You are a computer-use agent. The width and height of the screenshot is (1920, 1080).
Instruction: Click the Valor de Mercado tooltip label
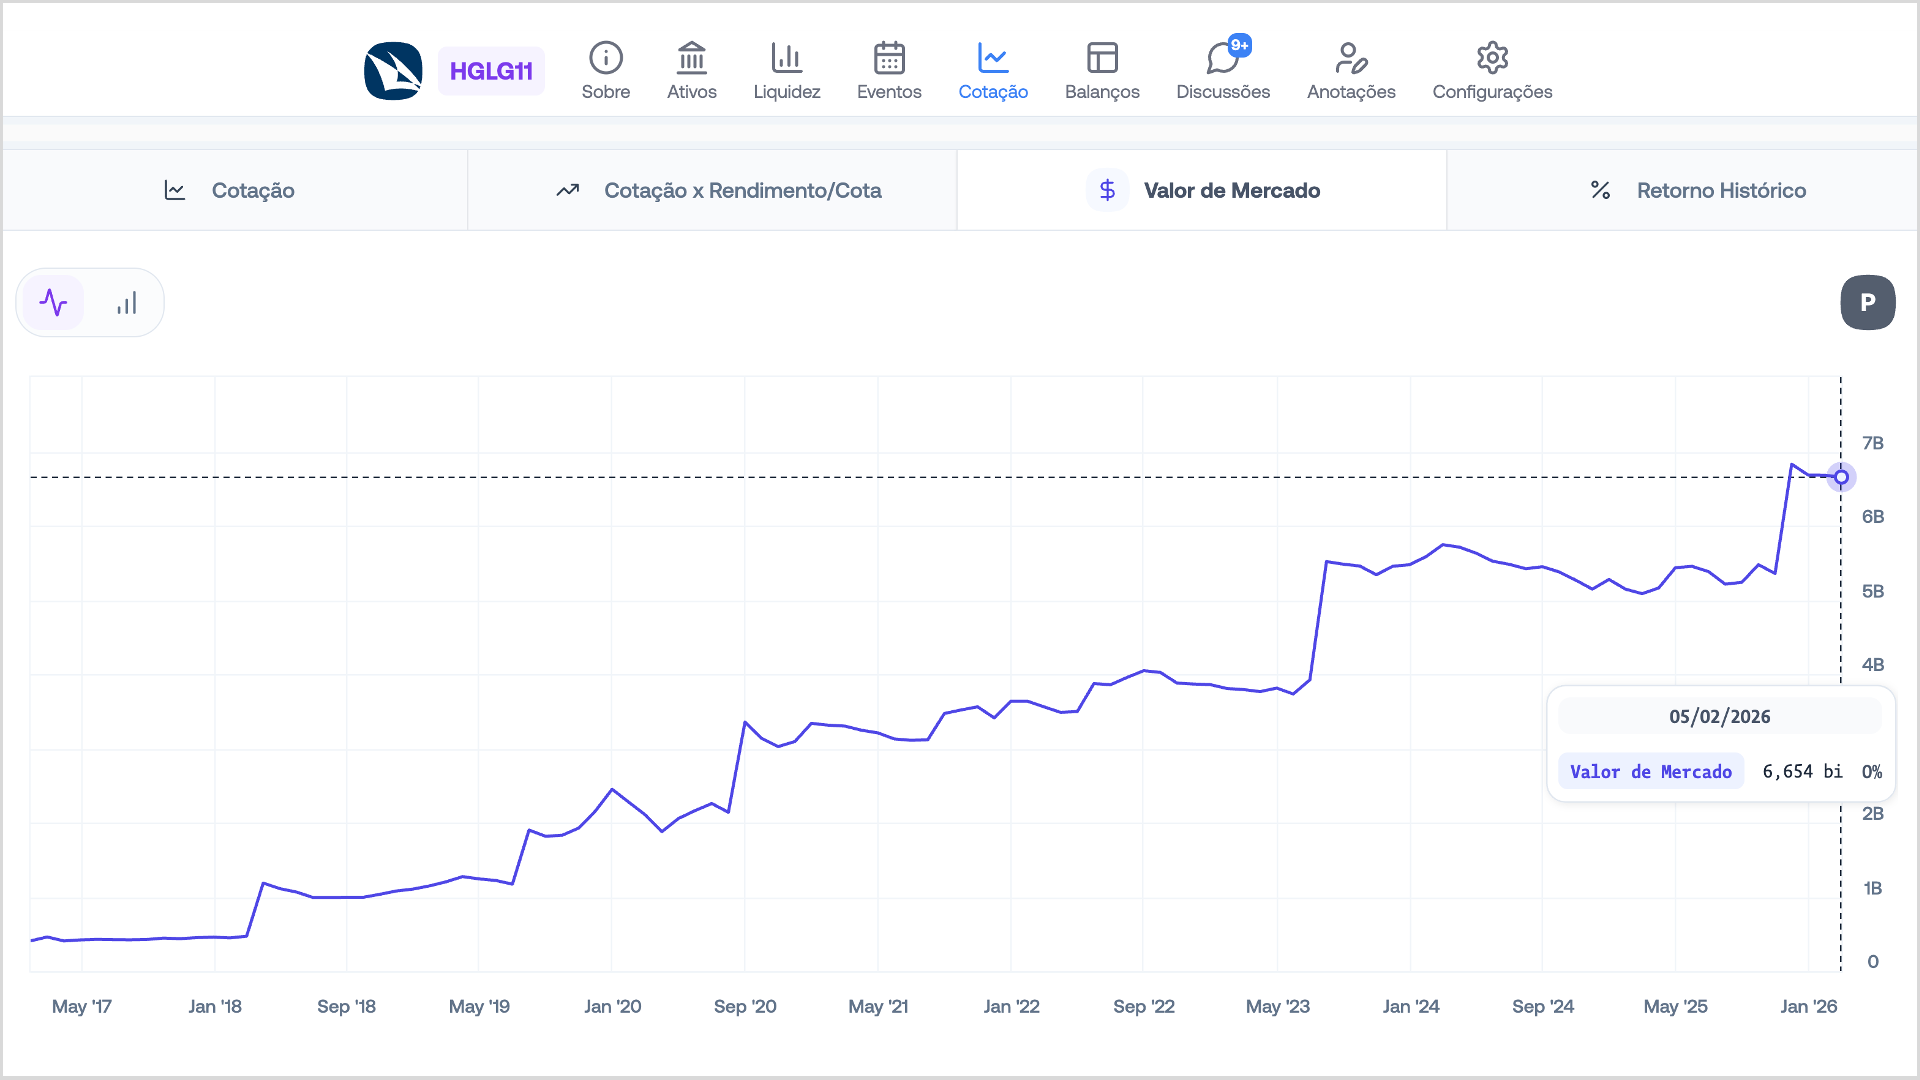pyautogui.click(x=1650, y=771)
